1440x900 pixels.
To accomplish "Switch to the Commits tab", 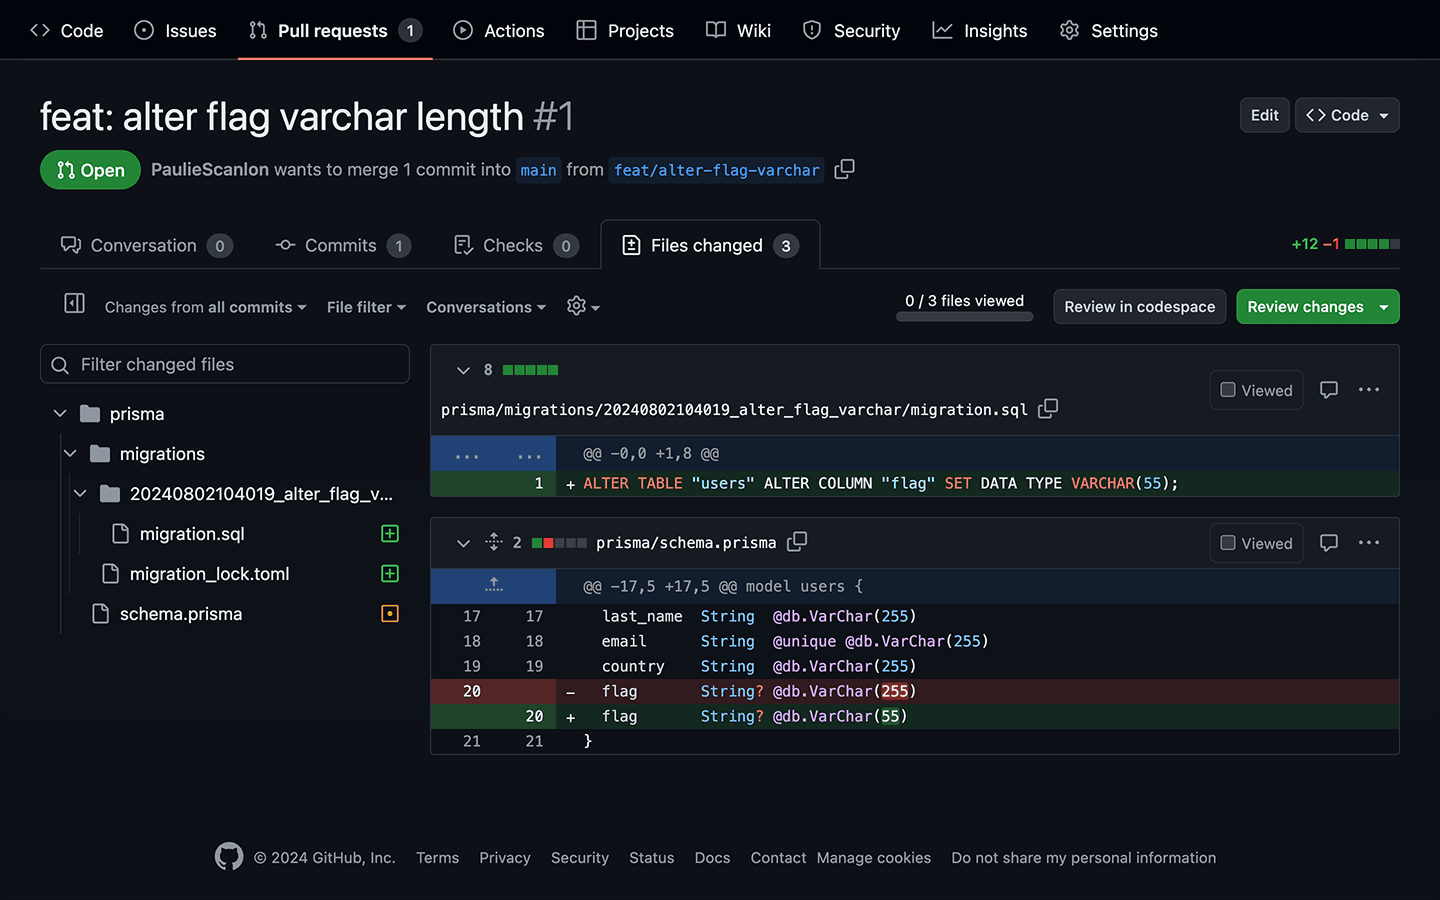I will click(343, 245).
